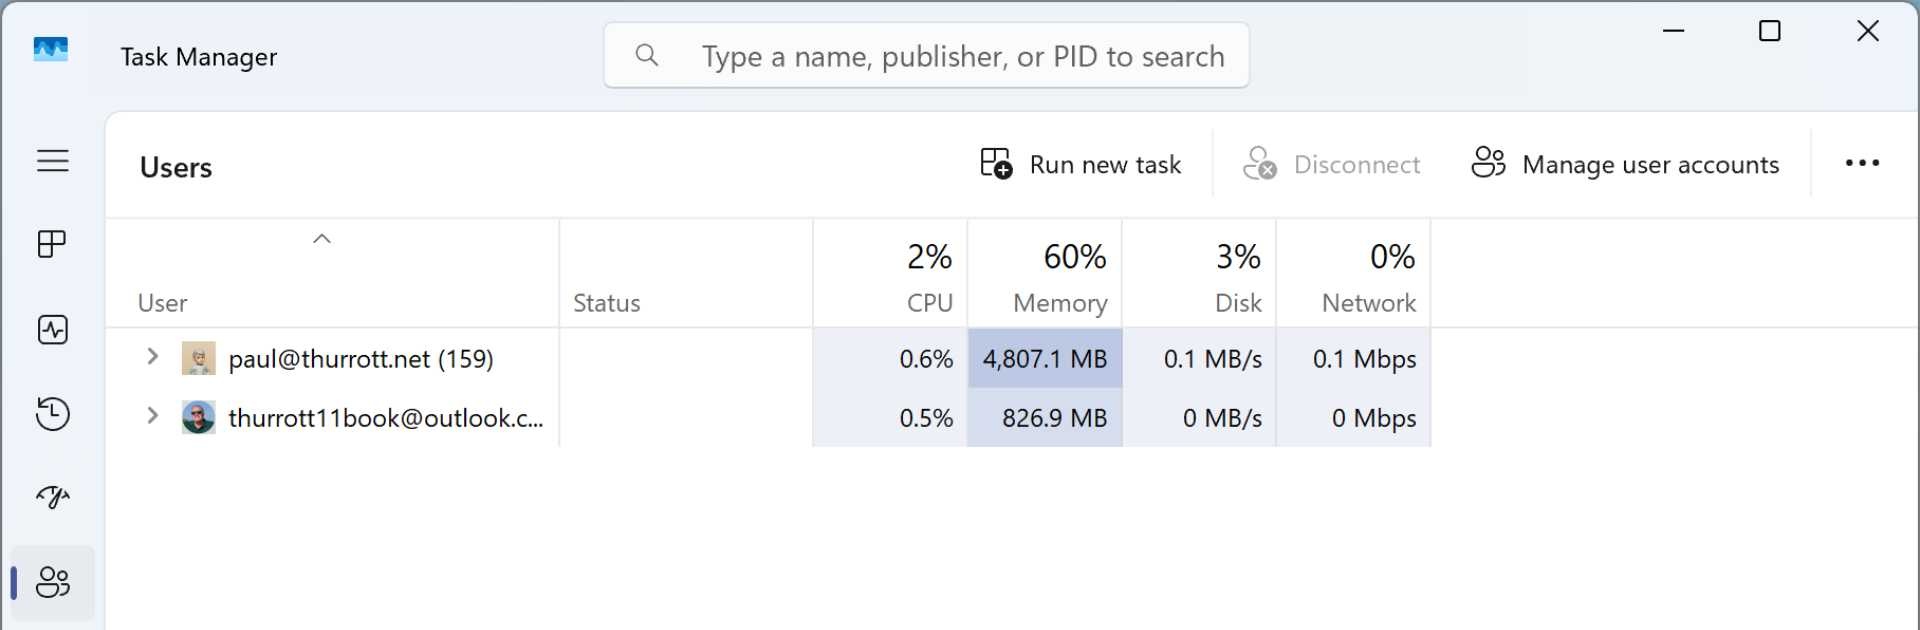
Task: Select the Users page icon
Action: tap(52, 582)
